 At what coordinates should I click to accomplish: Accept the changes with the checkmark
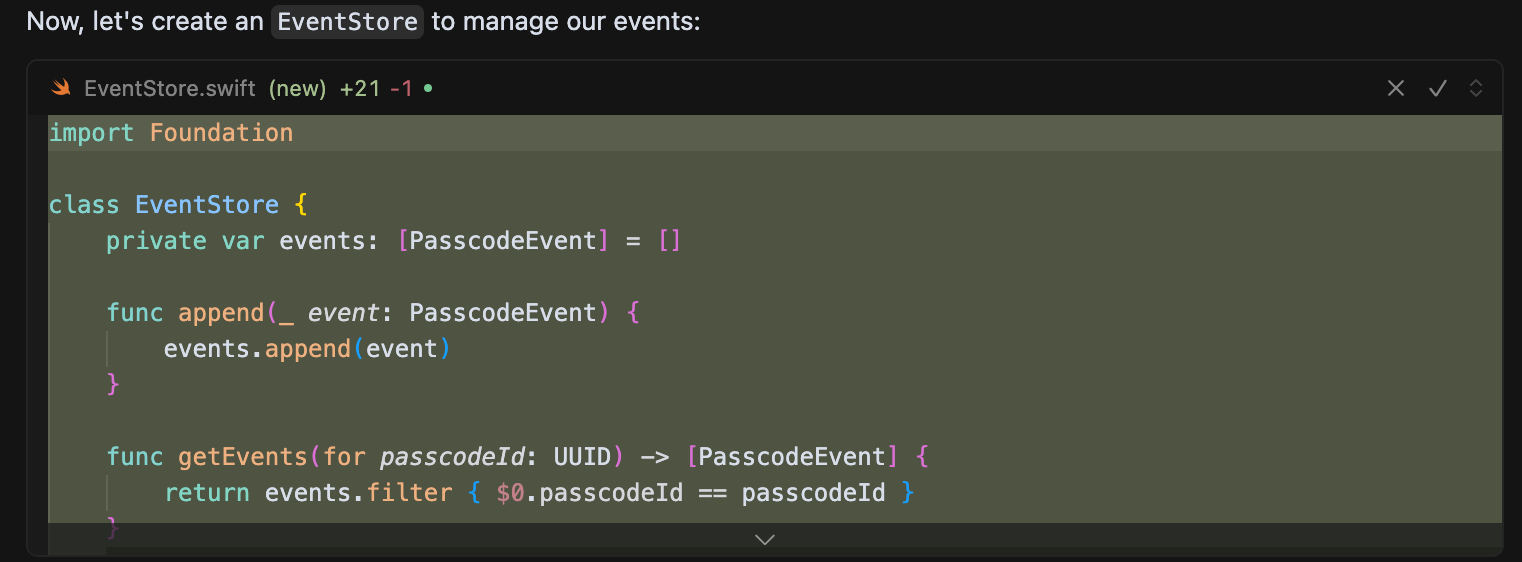point(1438,88)
